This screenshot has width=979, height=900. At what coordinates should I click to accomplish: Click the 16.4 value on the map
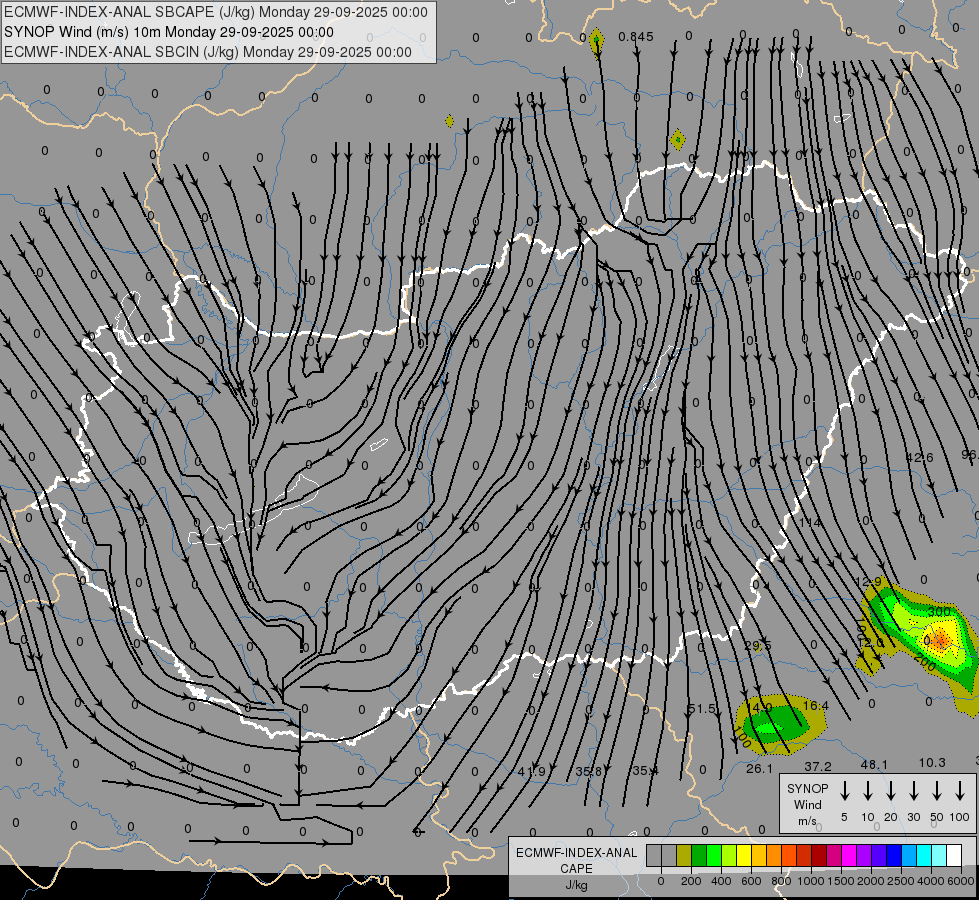815,706
